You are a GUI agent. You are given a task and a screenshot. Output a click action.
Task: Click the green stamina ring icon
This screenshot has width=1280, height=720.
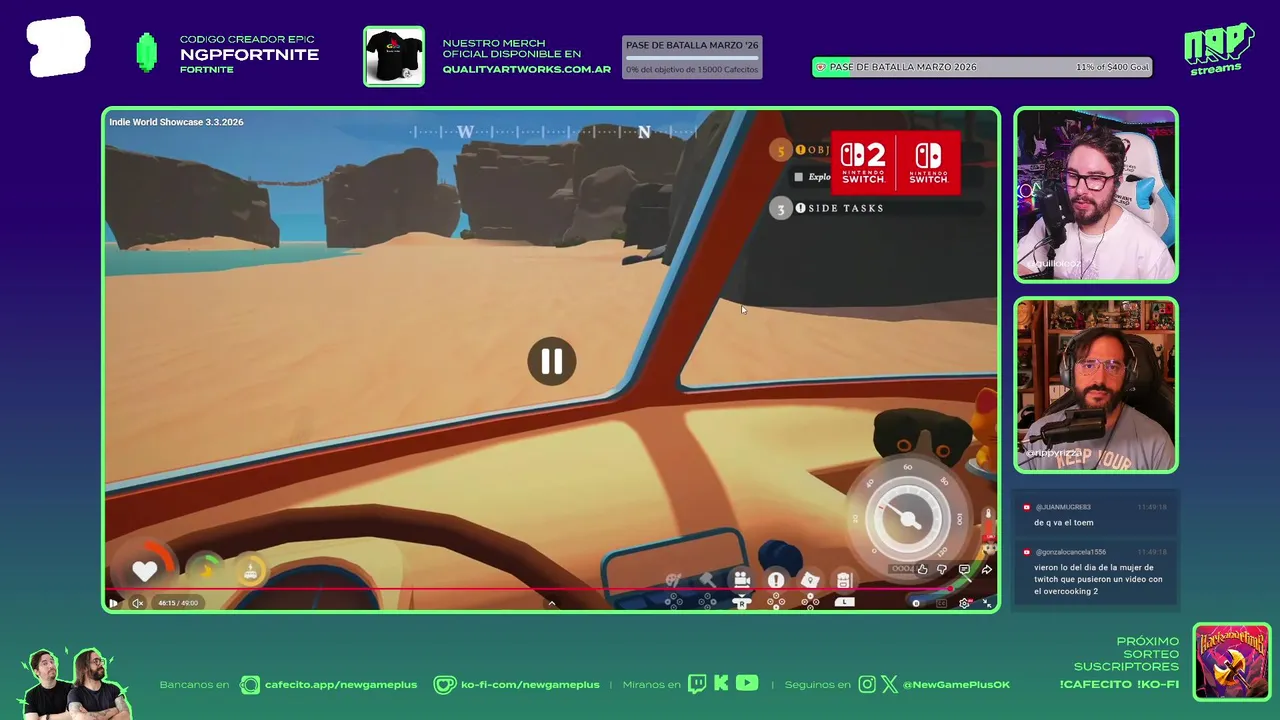206,570
